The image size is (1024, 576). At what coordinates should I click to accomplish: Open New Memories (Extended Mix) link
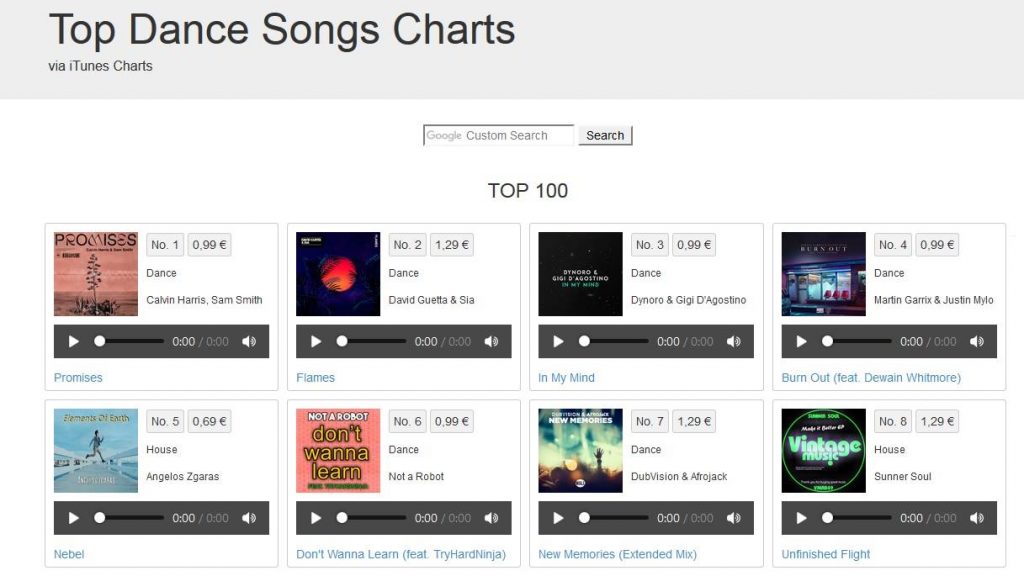click(x=617, y=554)
